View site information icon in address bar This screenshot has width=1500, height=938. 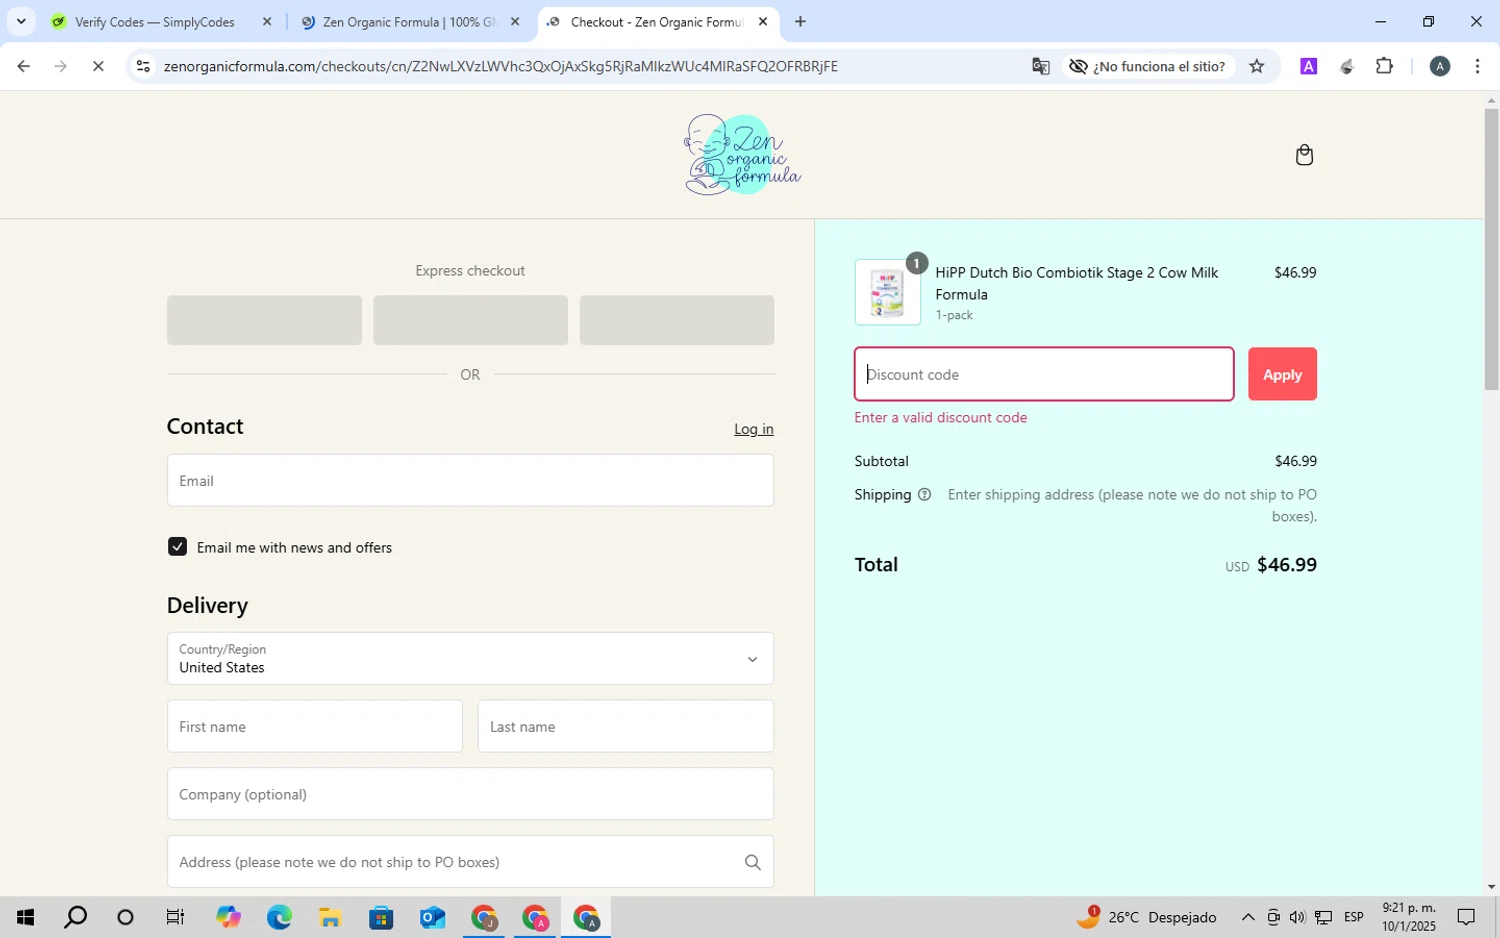pyautogui.click(x=143, y=66)
